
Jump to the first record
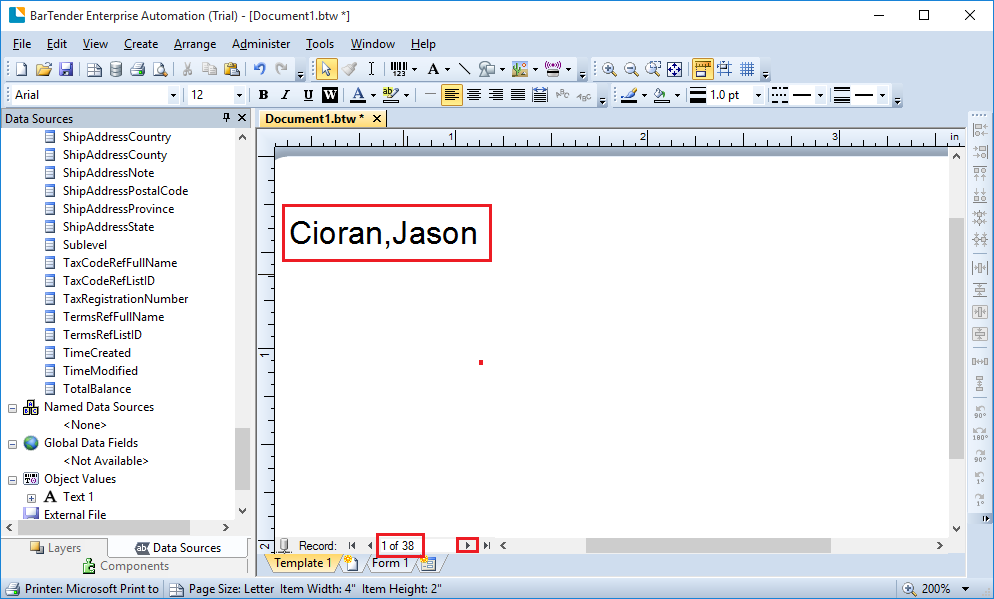[x=352, y=545]
